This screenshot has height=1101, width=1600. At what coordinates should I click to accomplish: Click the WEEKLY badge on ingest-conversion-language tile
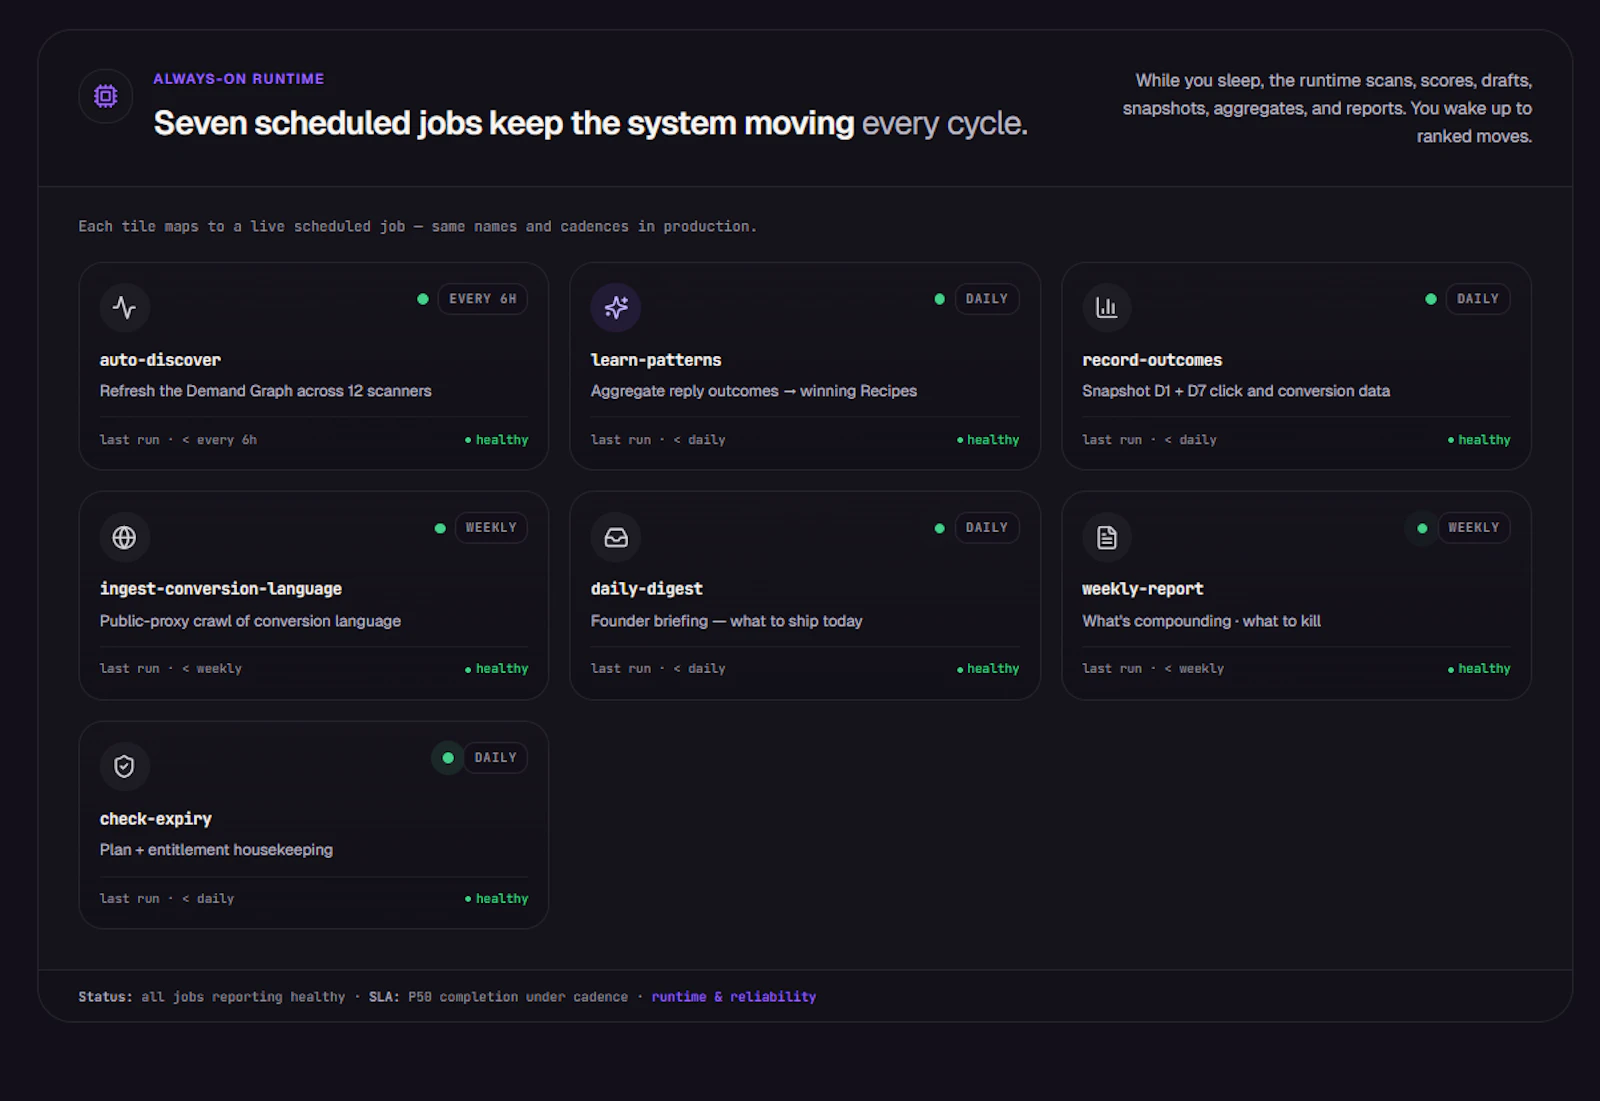[491, 528]
